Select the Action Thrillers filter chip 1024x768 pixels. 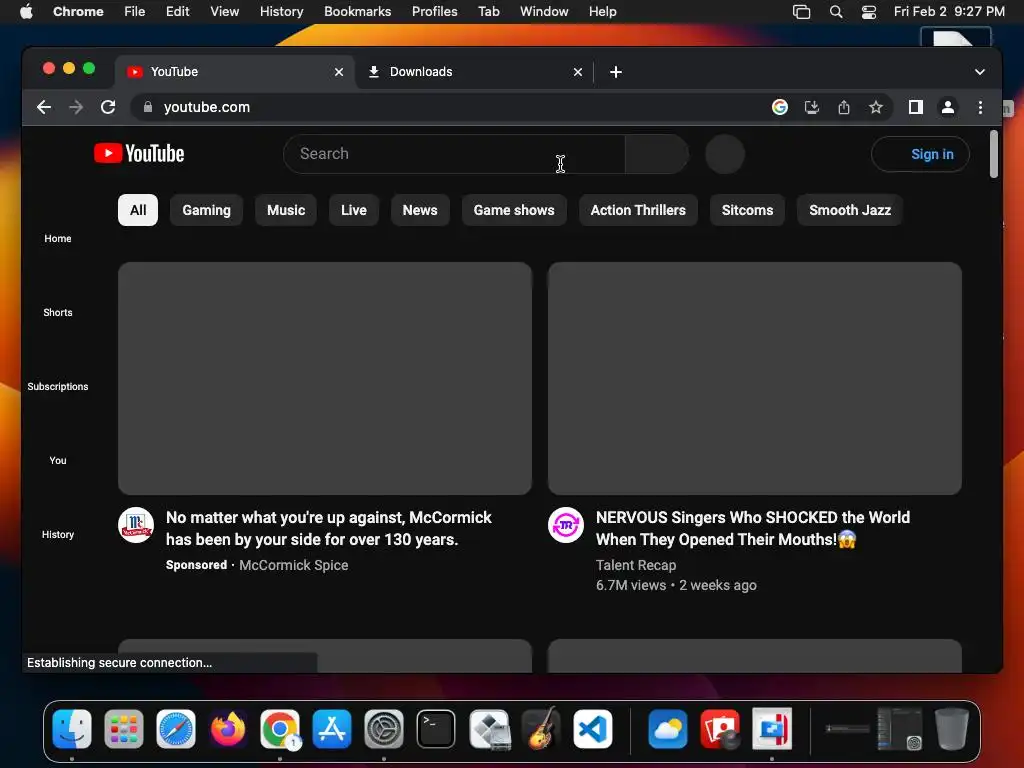pos(638,210)
